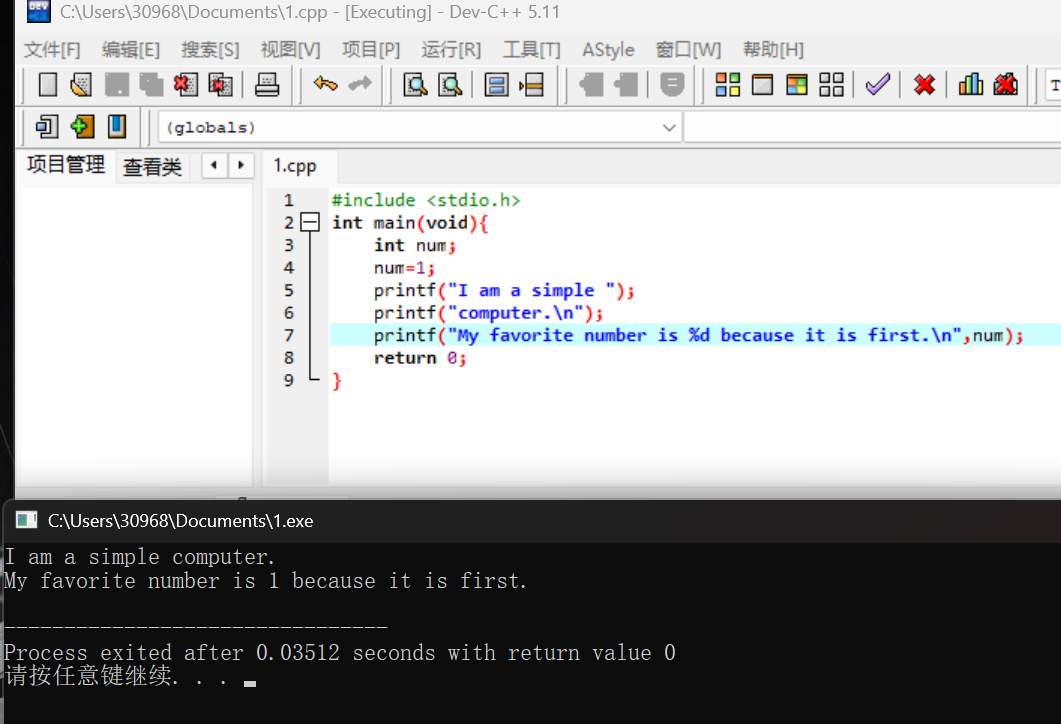1061x724 pixels.
Task: Open profile analysis bar-chart icon
Action: (971, 85)
